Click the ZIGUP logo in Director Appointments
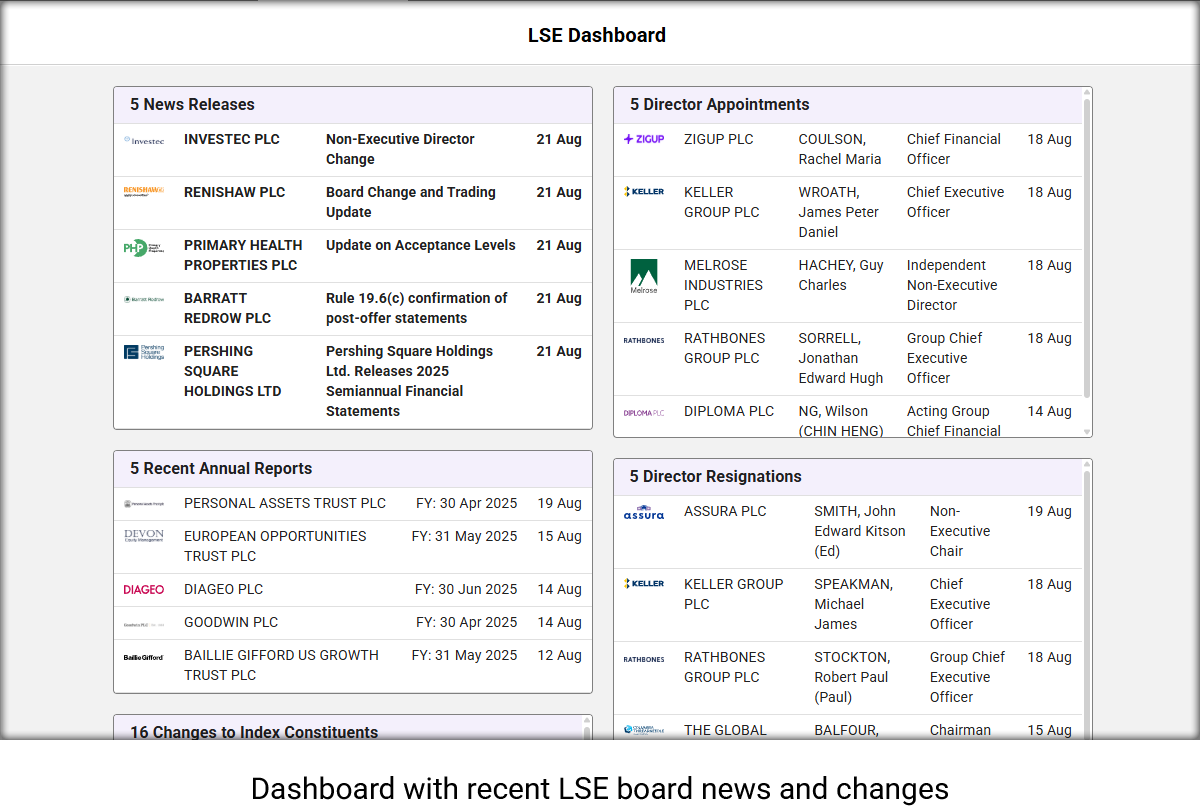This screenshot has width=1200, height=810. pos(644,139)
